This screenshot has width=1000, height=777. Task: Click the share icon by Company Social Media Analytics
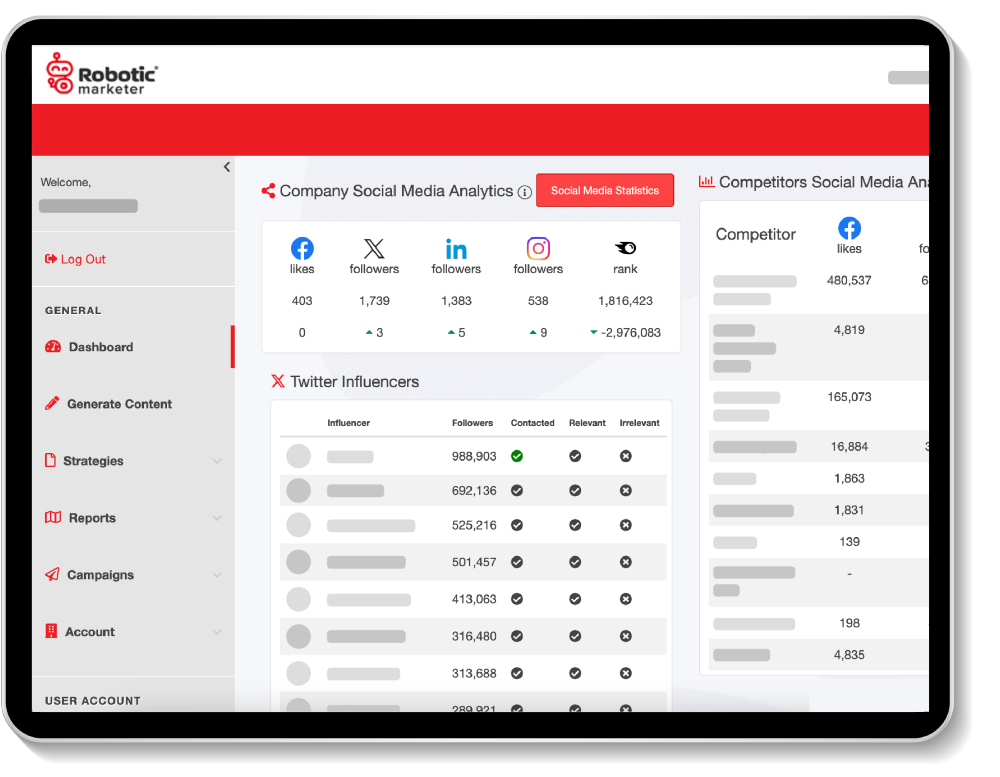(268, 191)
